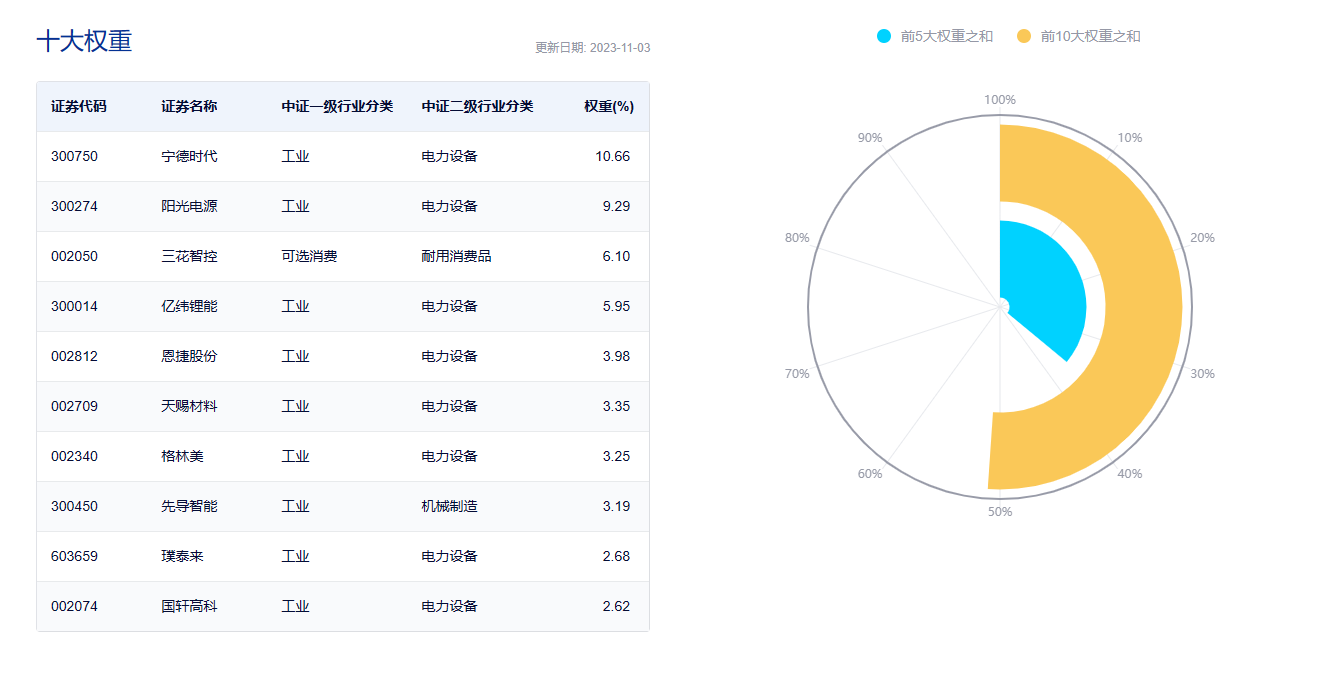This screenshot has height=681, width=1320.
Task: Click the 证券名称 column header
Action: tap(189, 107)
